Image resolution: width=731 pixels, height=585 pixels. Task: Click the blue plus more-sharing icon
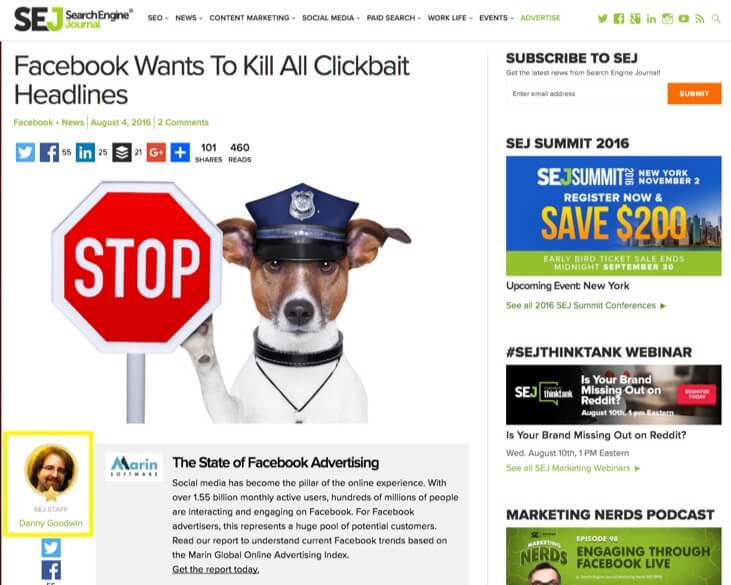pos(180,152)
